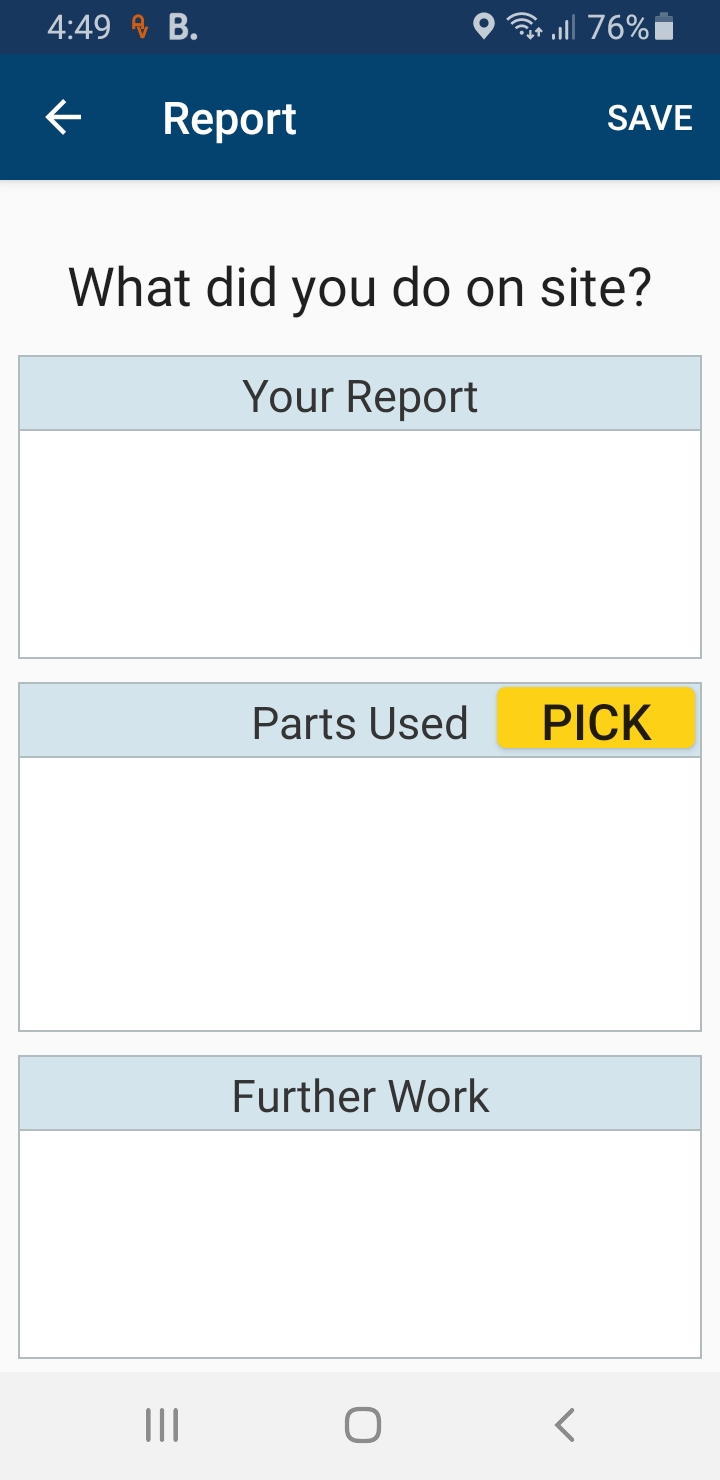
Task: Type in the Your Report text area
Action: coord(360,544)
